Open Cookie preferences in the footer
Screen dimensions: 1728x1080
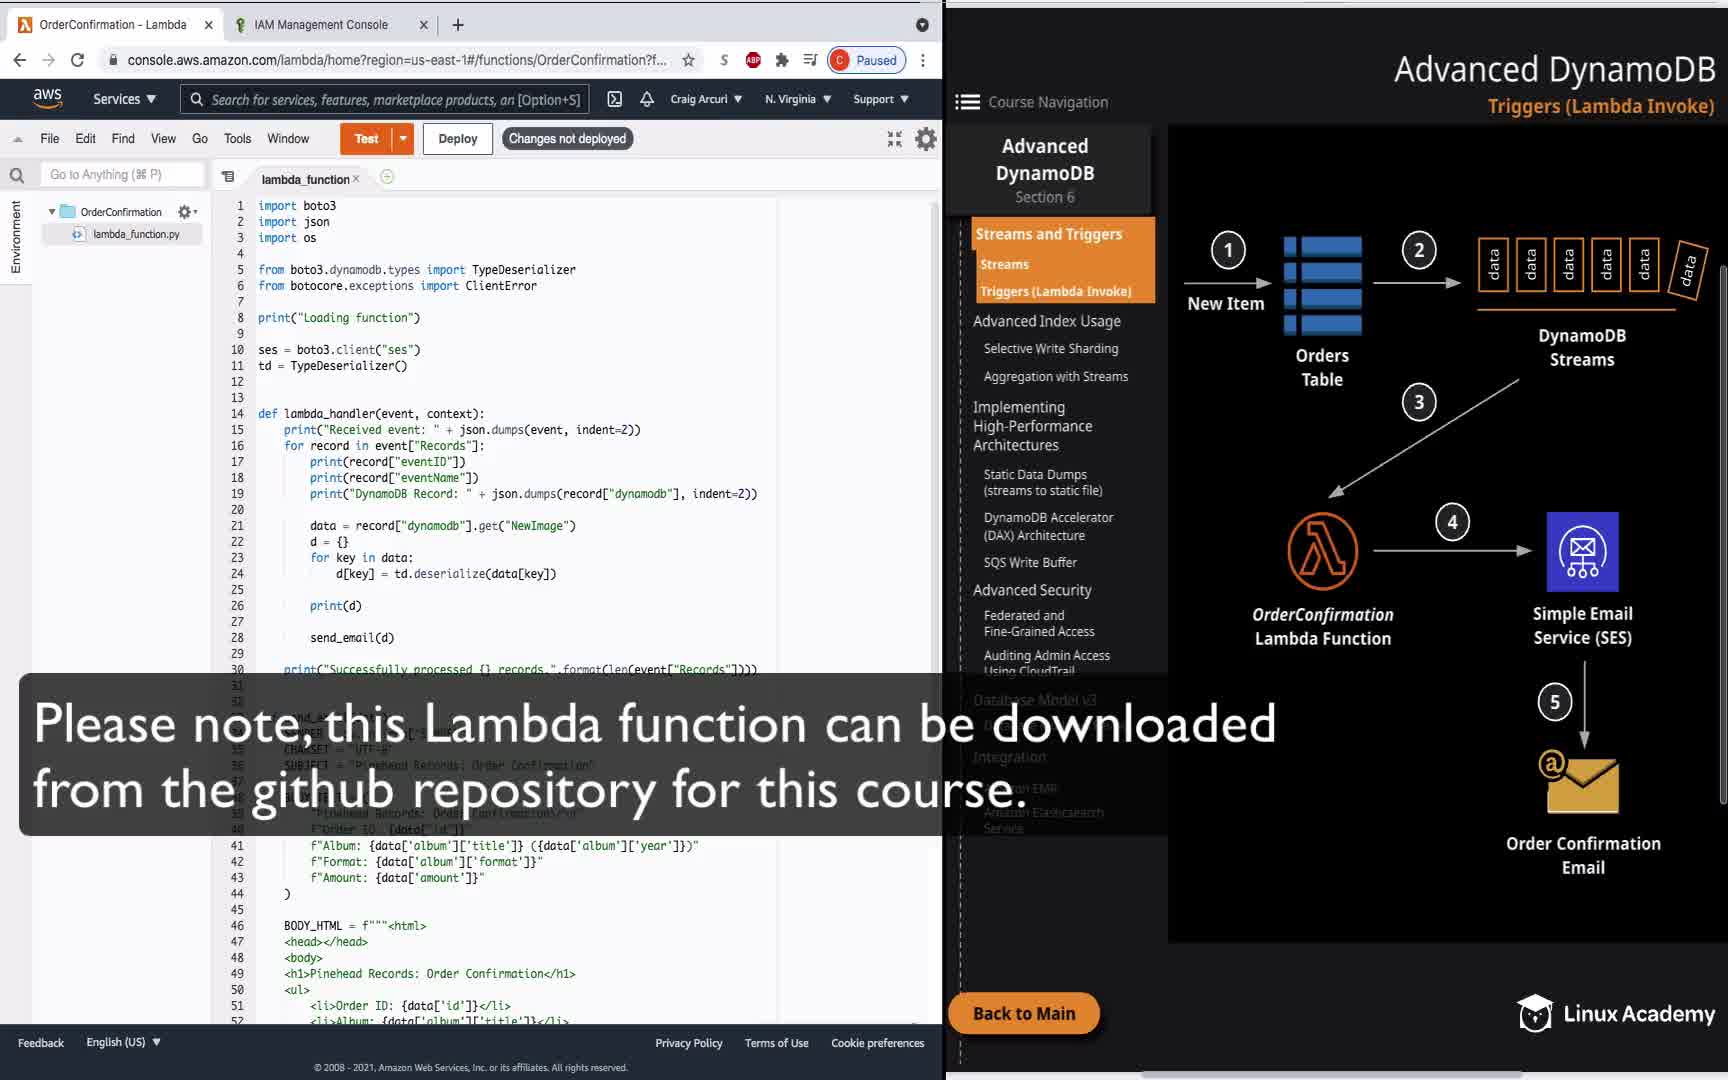point(878,1043)
